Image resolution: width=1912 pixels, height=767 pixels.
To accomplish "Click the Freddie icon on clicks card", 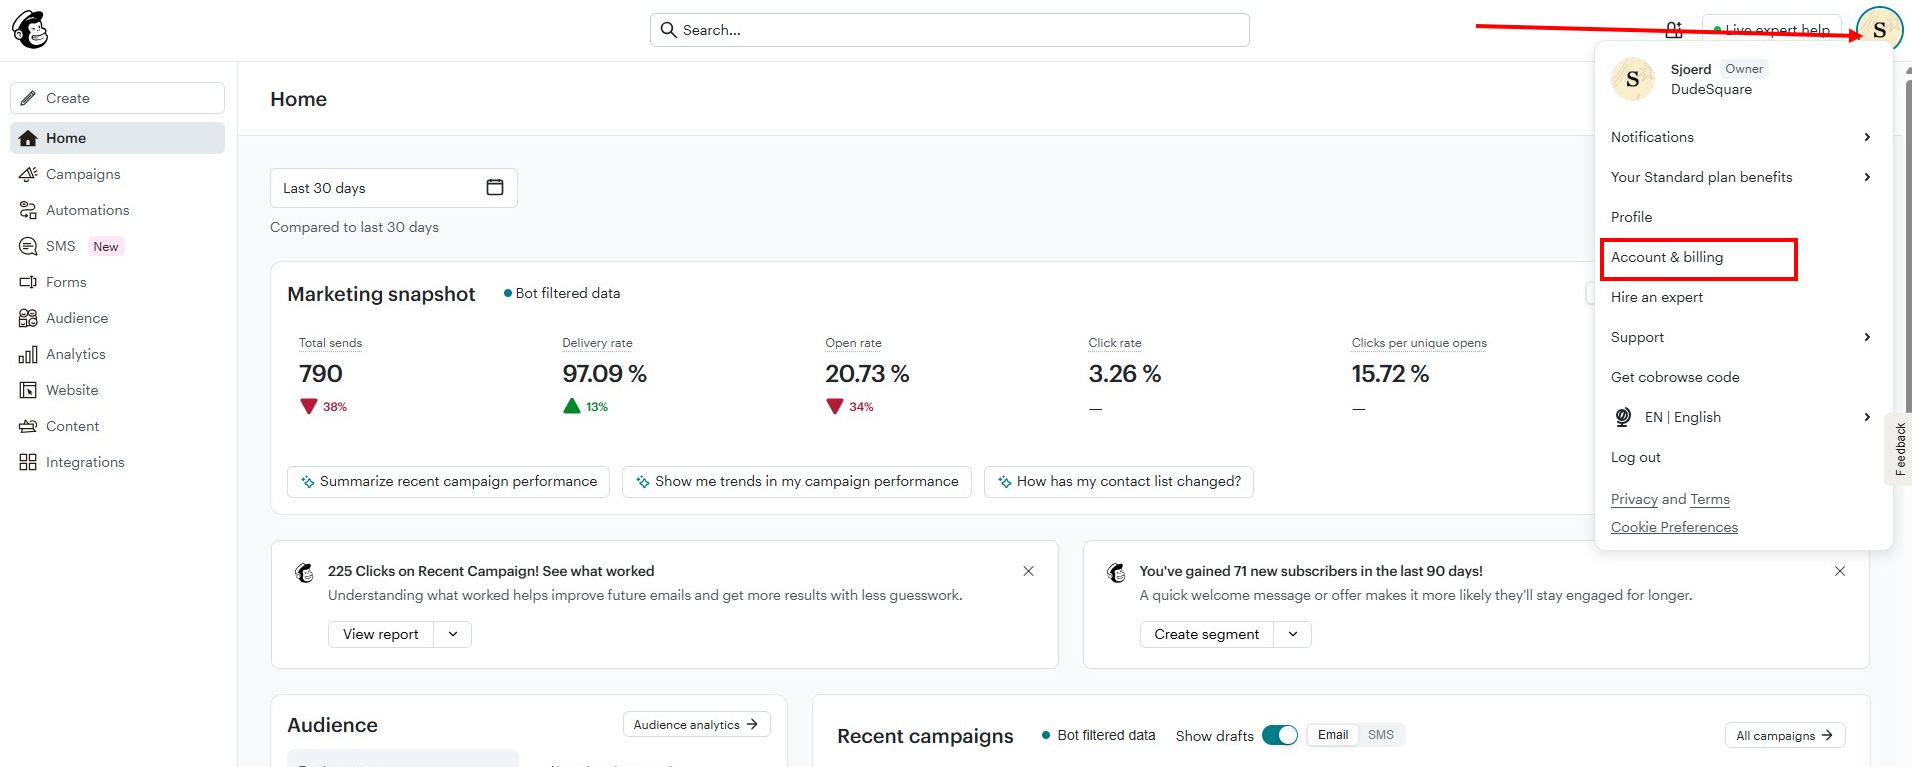I will 305,572.
